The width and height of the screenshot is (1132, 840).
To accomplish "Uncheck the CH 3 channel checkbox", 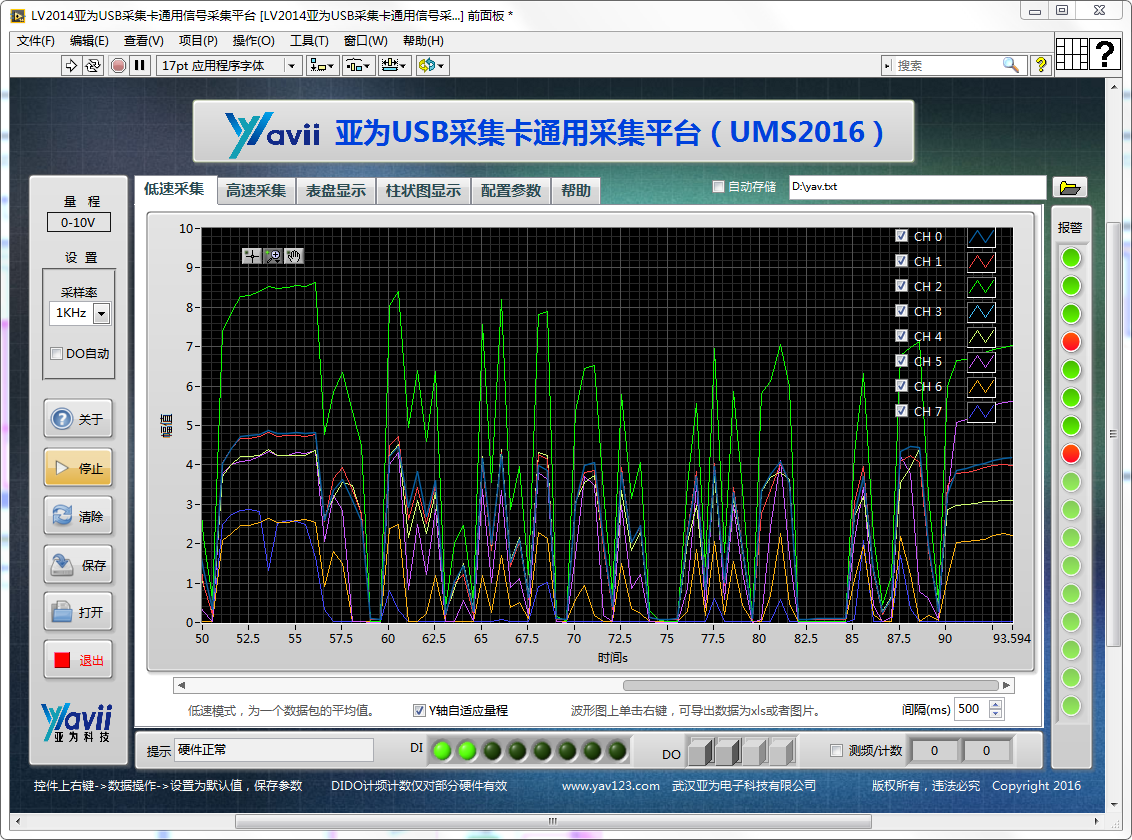I will (x=901, y=311).
